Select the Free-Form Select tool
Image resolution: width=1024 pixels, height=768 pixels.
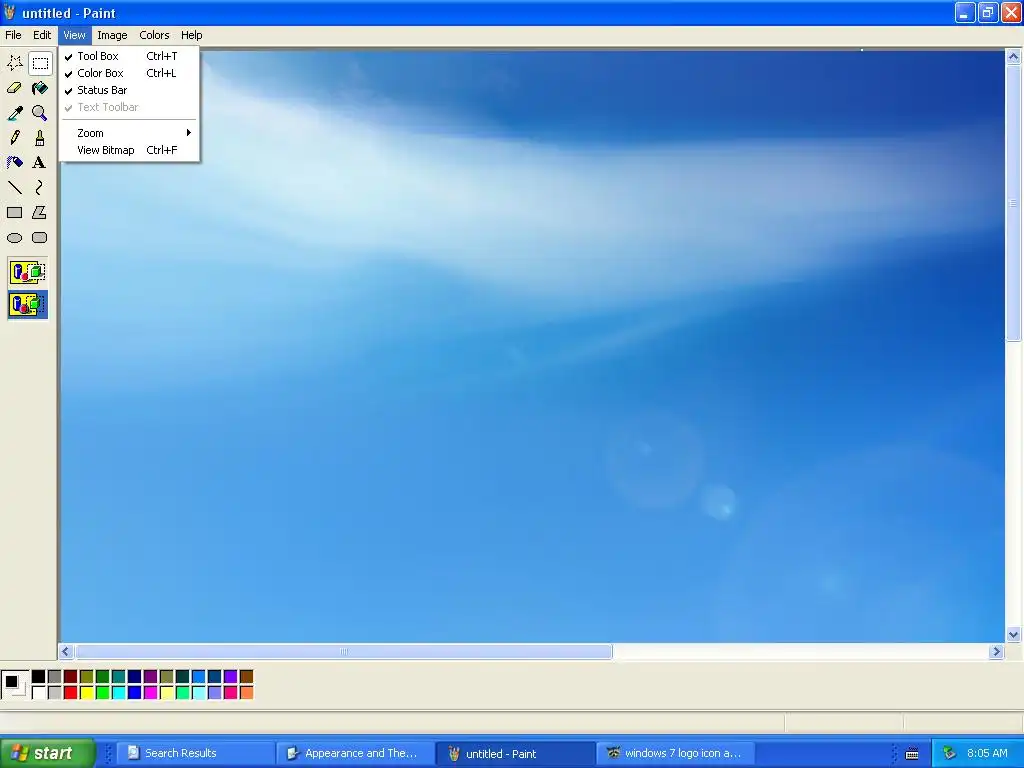pyautogui.click(x=14, y=63)
